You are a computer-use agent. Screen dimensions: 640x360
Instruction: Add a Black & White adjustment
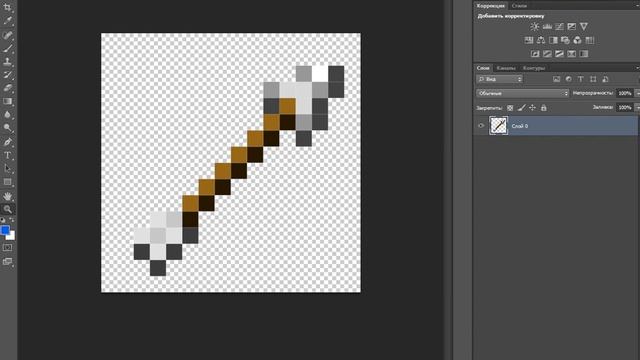coord(553,40)
